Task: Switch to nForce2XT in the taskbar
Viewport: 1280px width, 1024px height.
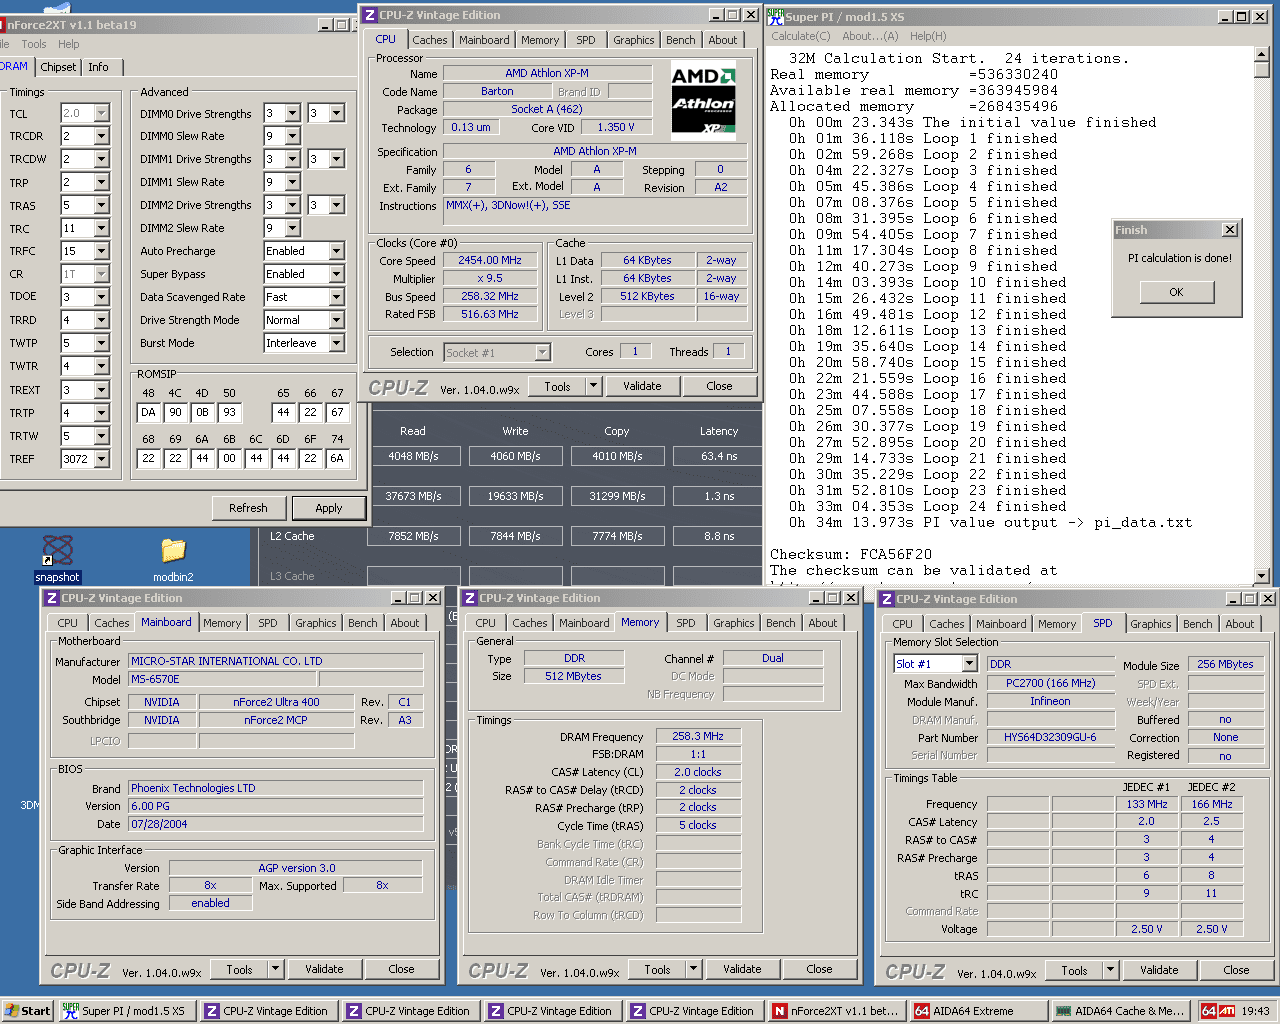Action: [836, 1011]
